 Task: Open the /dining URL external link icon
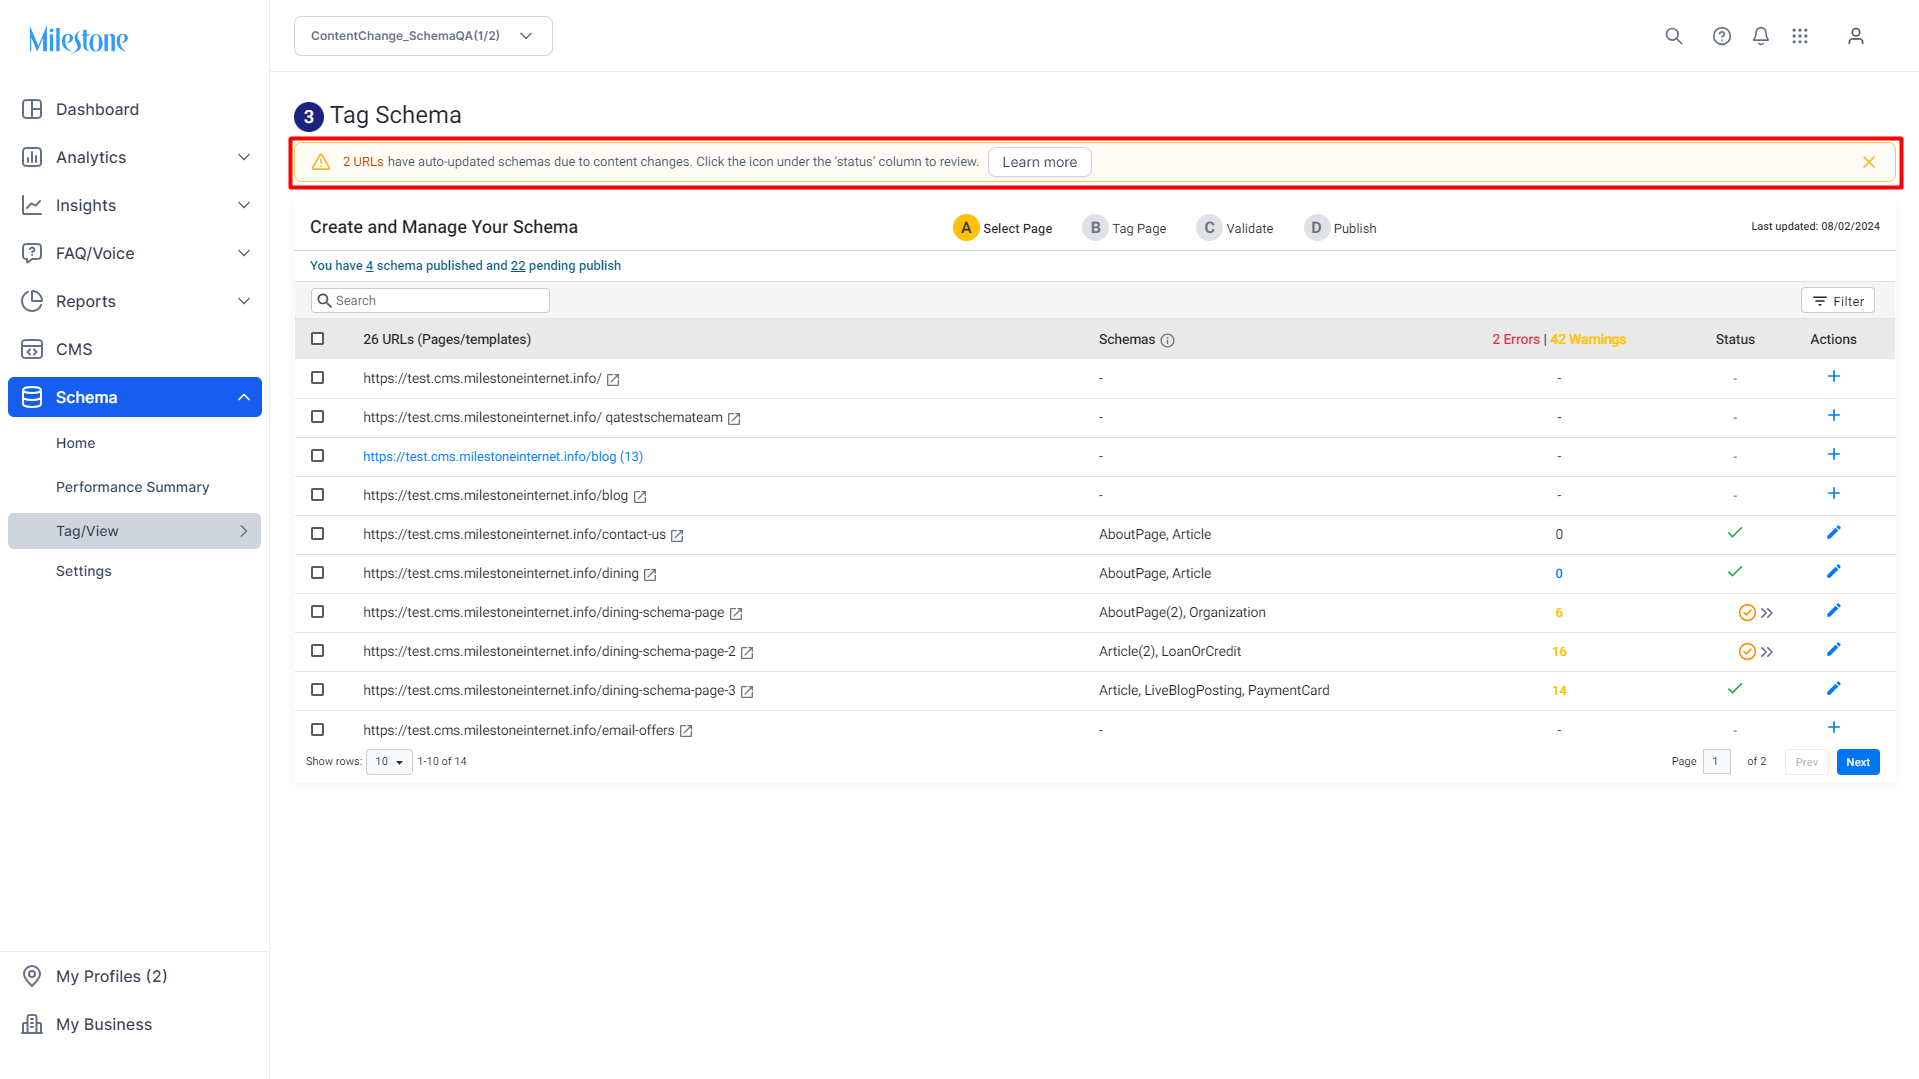[x=650, y=575]
